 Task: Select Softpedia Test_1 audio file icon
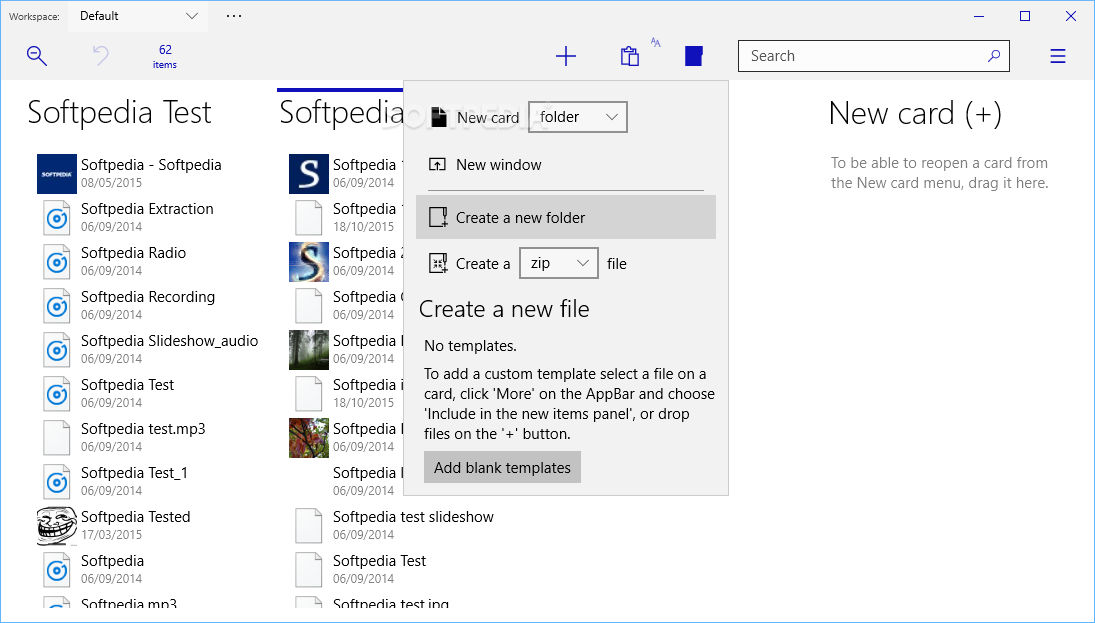point(57,482)
